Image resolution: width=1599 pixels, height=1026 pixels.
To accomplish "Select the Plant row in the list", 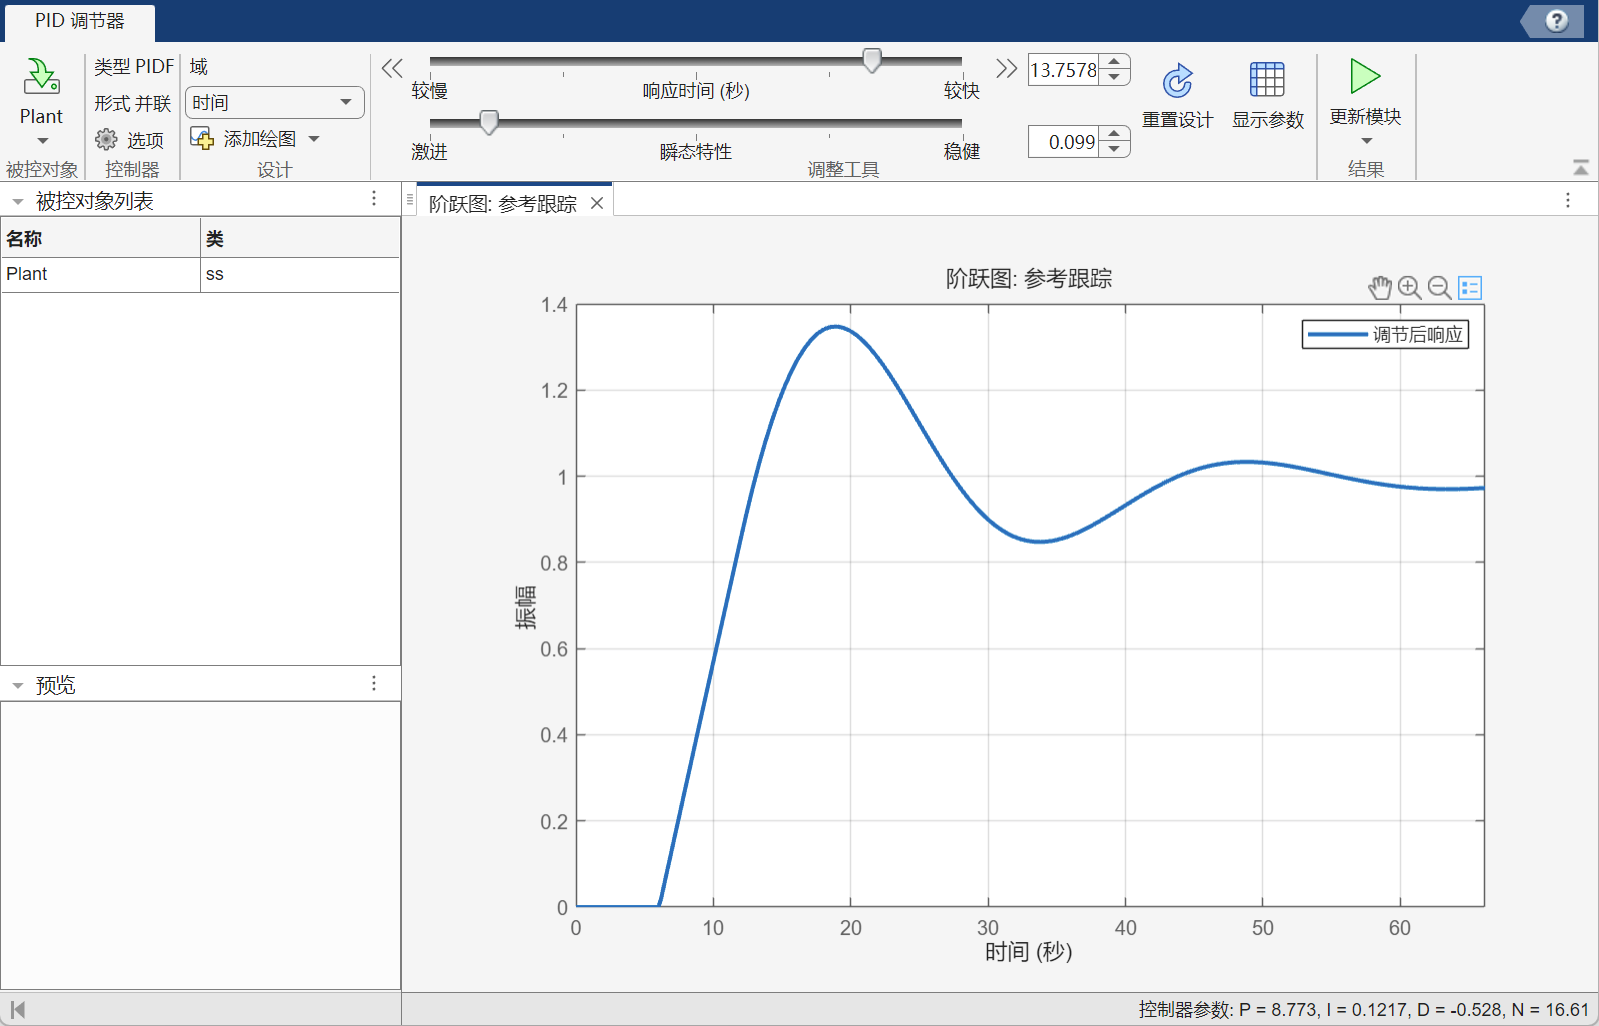I will point(100,274).
